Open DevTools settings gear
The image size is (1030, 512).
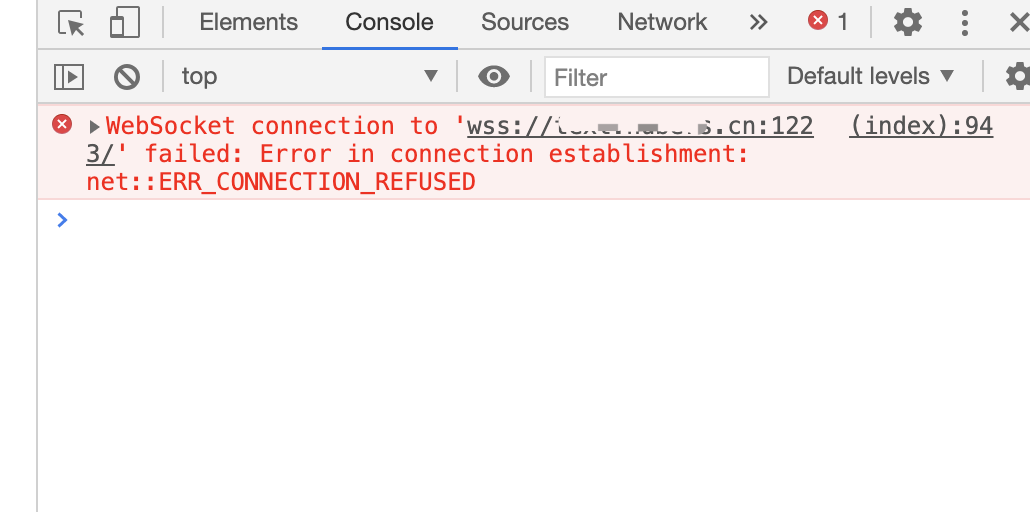[908, 23]
